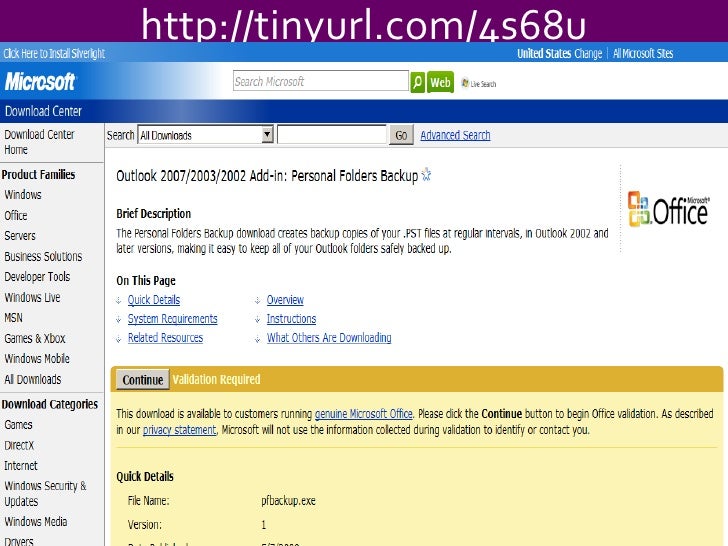This screenshot has height=546, width=728.
Task: Select Internet in the sidebar
Action: (x=21, y=466)
